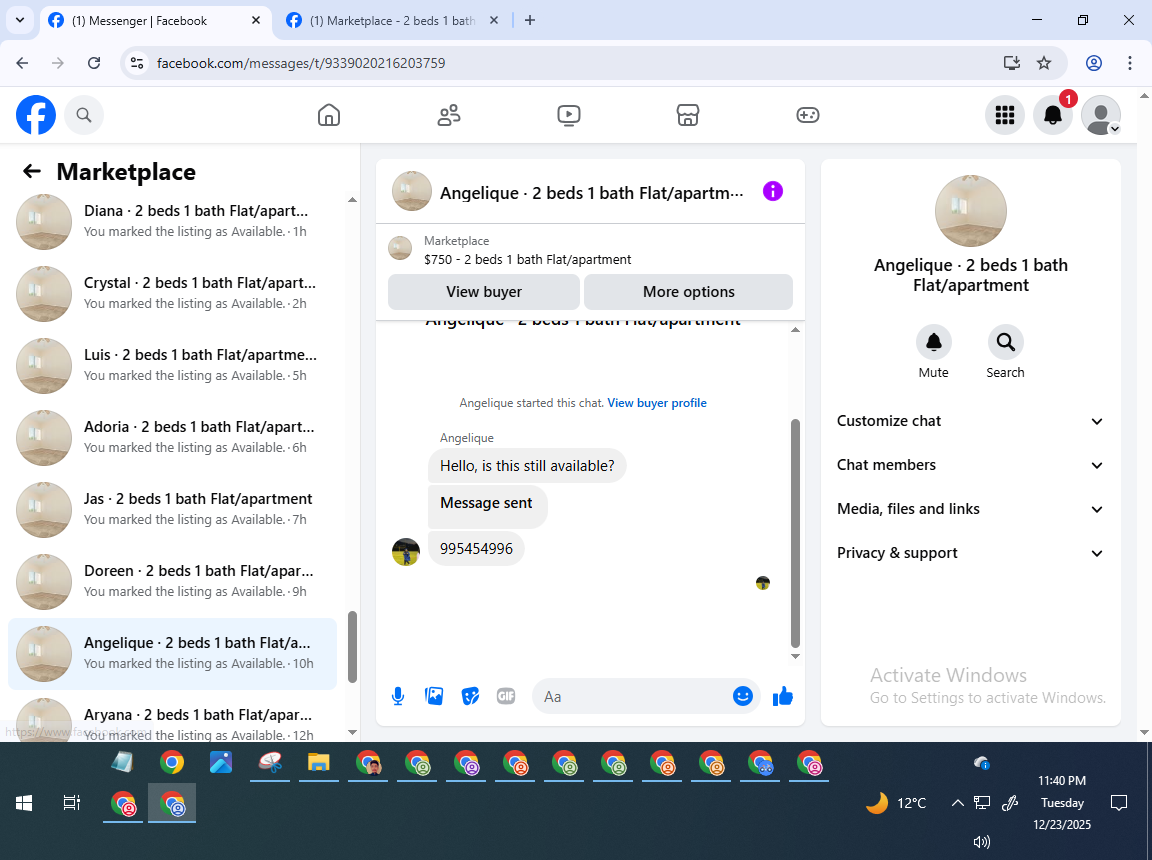Click the listing photo in right panel

coord(971,211)
